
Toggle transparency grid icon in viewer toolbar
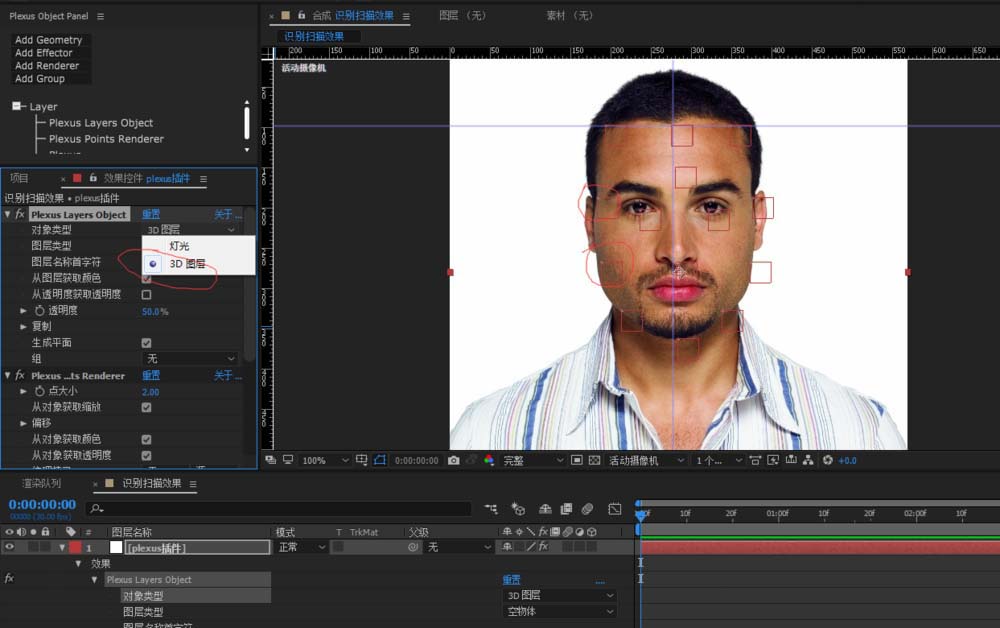pos(594,460)
